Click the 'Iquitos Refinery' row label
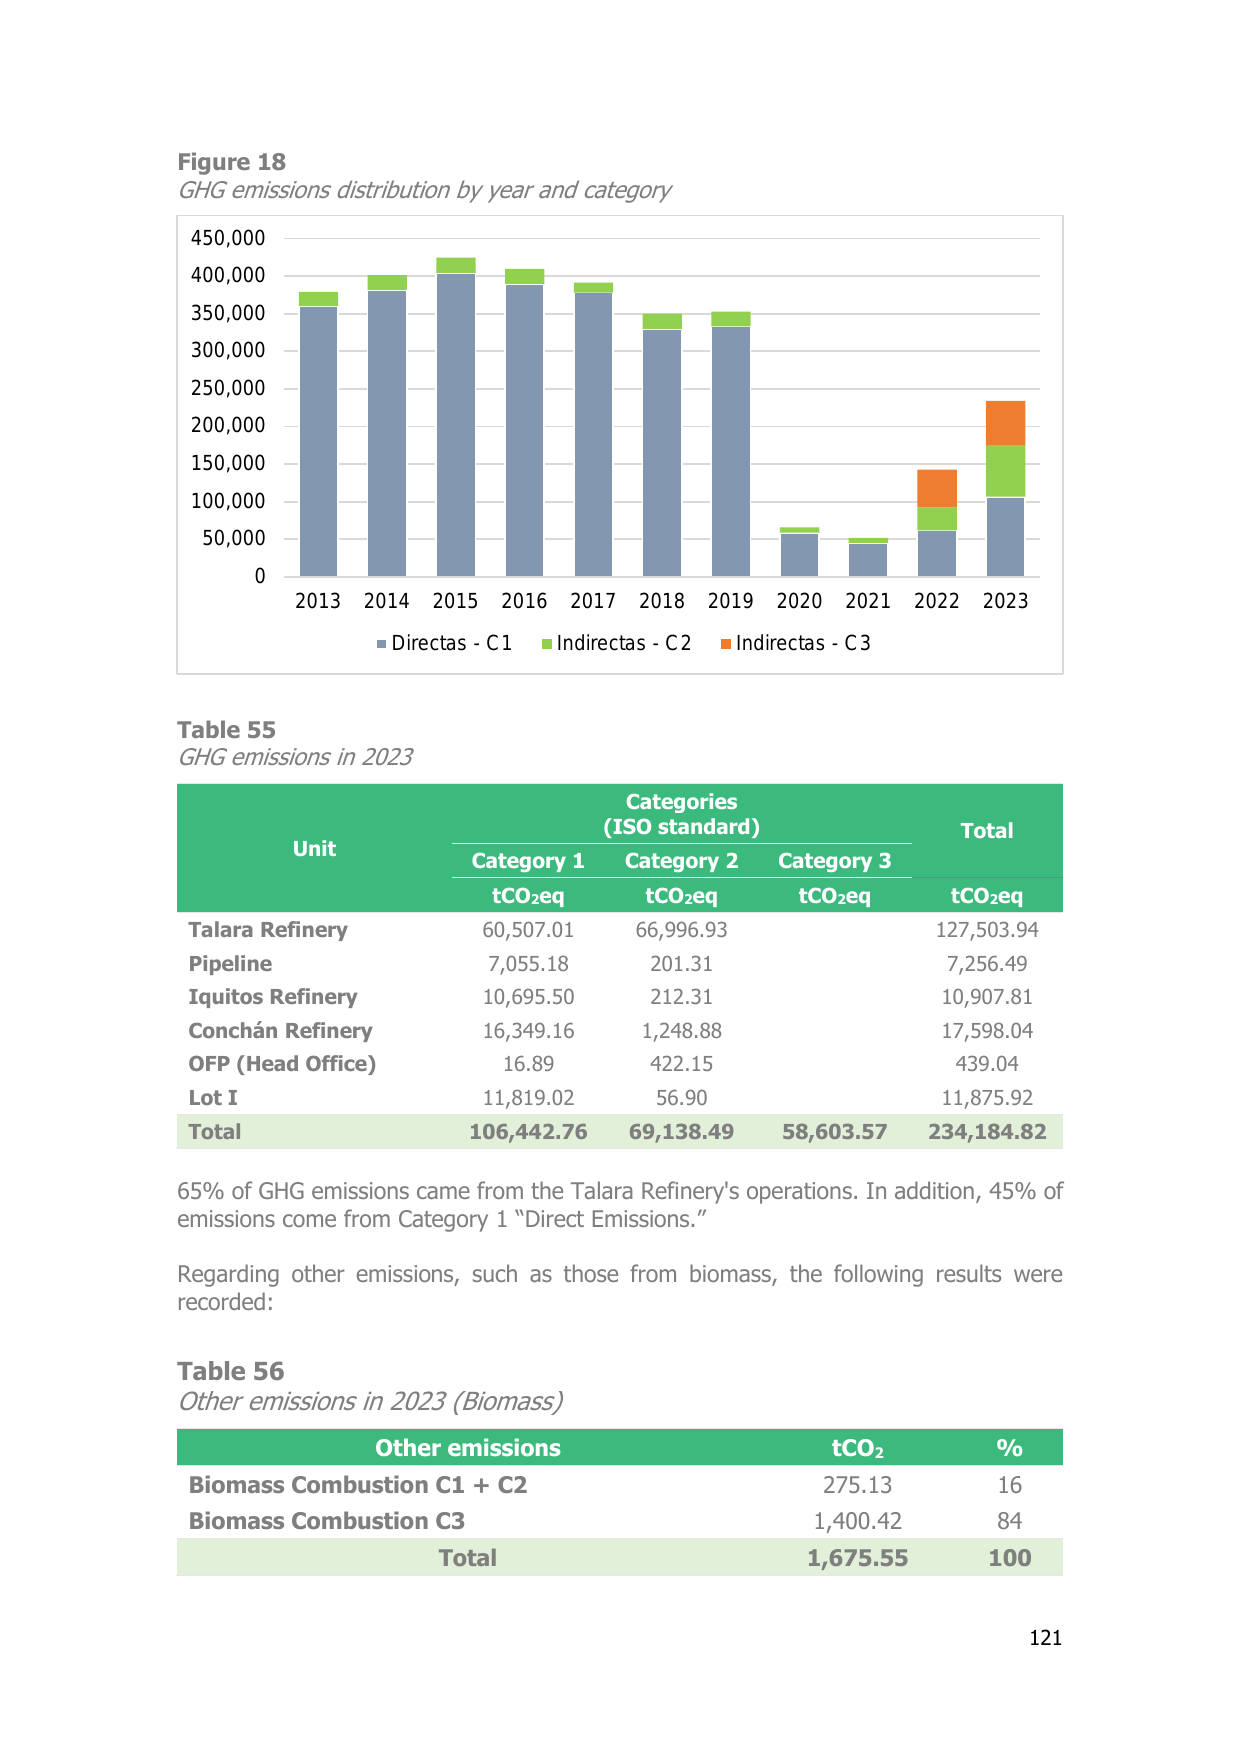Viewport: 1241px width, 1754px height. [273, 997]
